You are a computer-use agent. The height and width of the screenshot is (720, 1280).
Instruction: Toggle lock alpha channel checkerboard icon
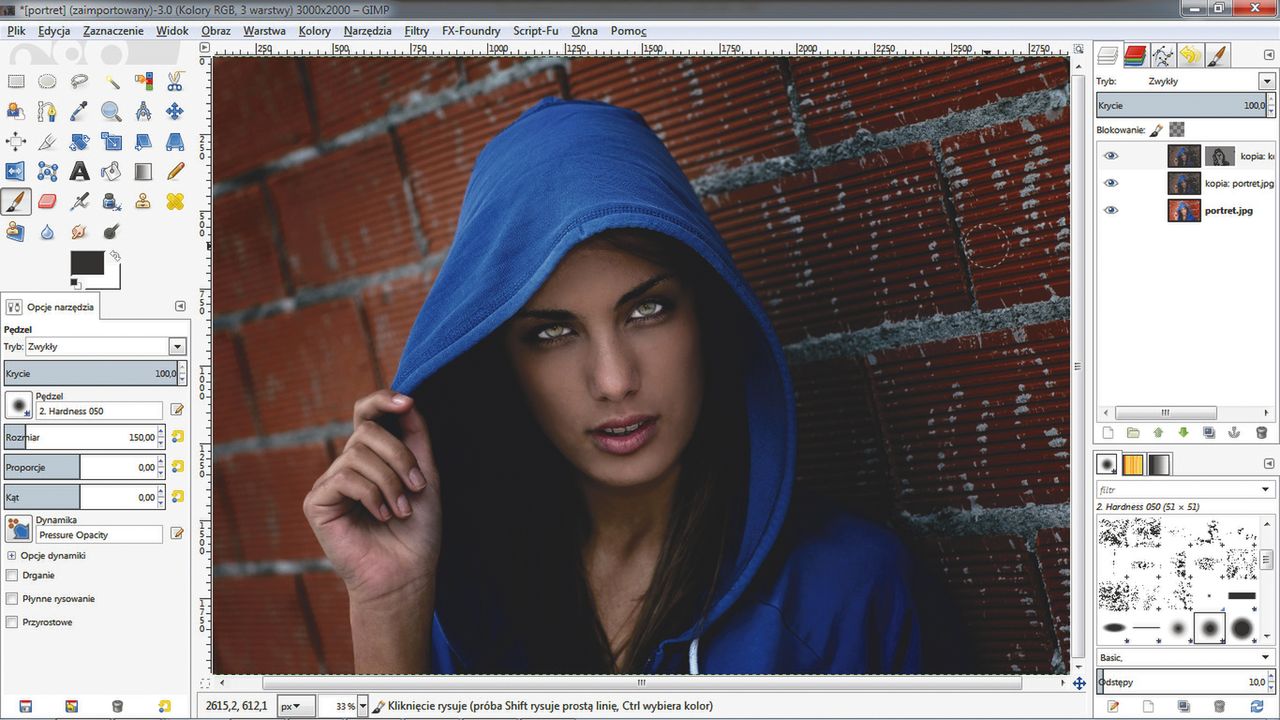click(1177, 129)
